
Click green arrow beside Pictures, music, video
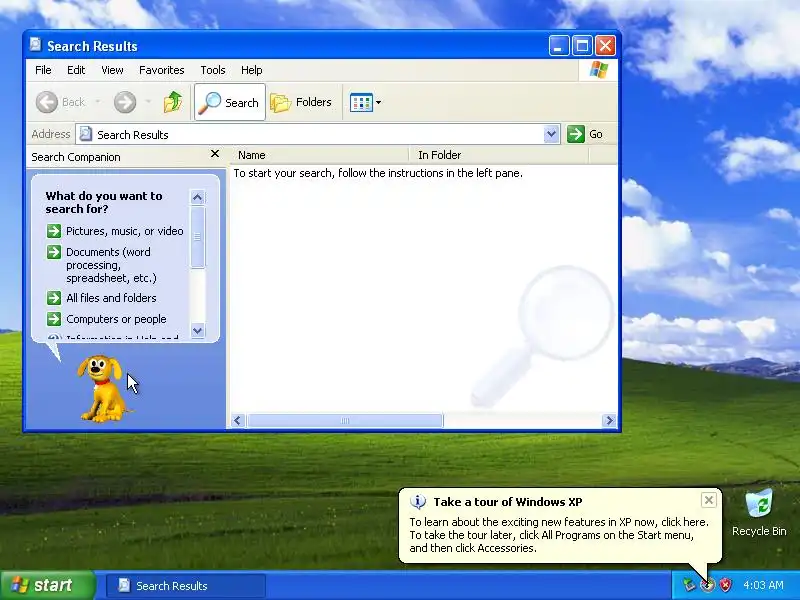pyautogui.click(x=54, y=231)
